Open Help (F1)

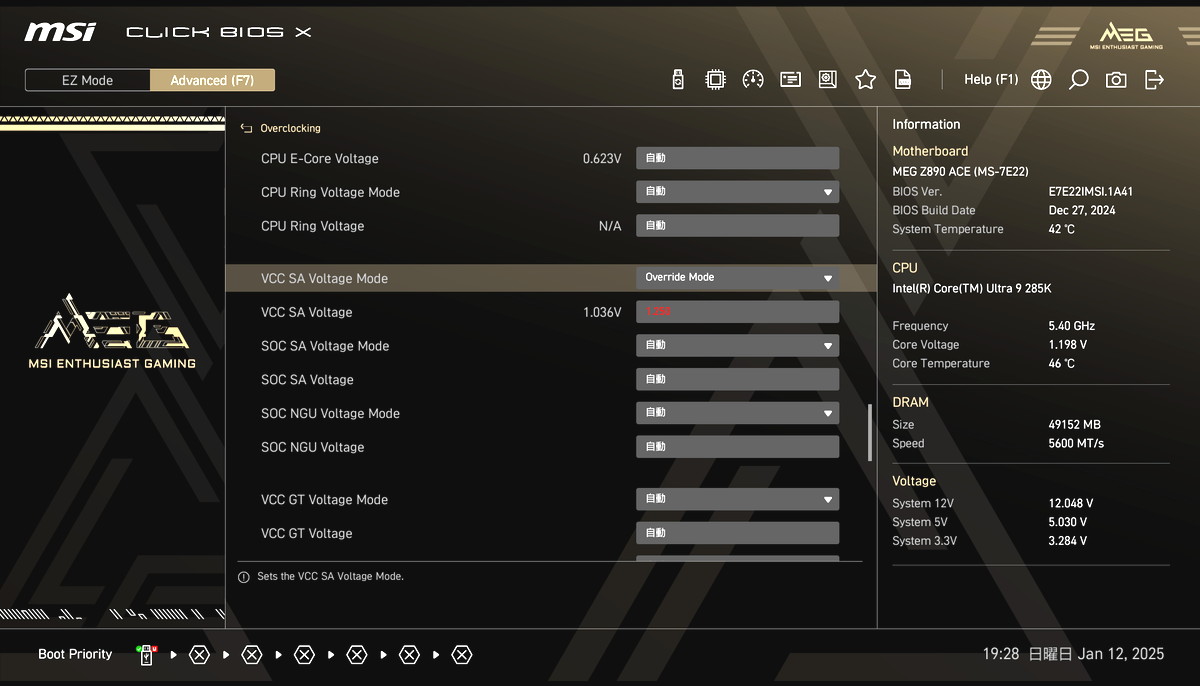pos(991,80)
